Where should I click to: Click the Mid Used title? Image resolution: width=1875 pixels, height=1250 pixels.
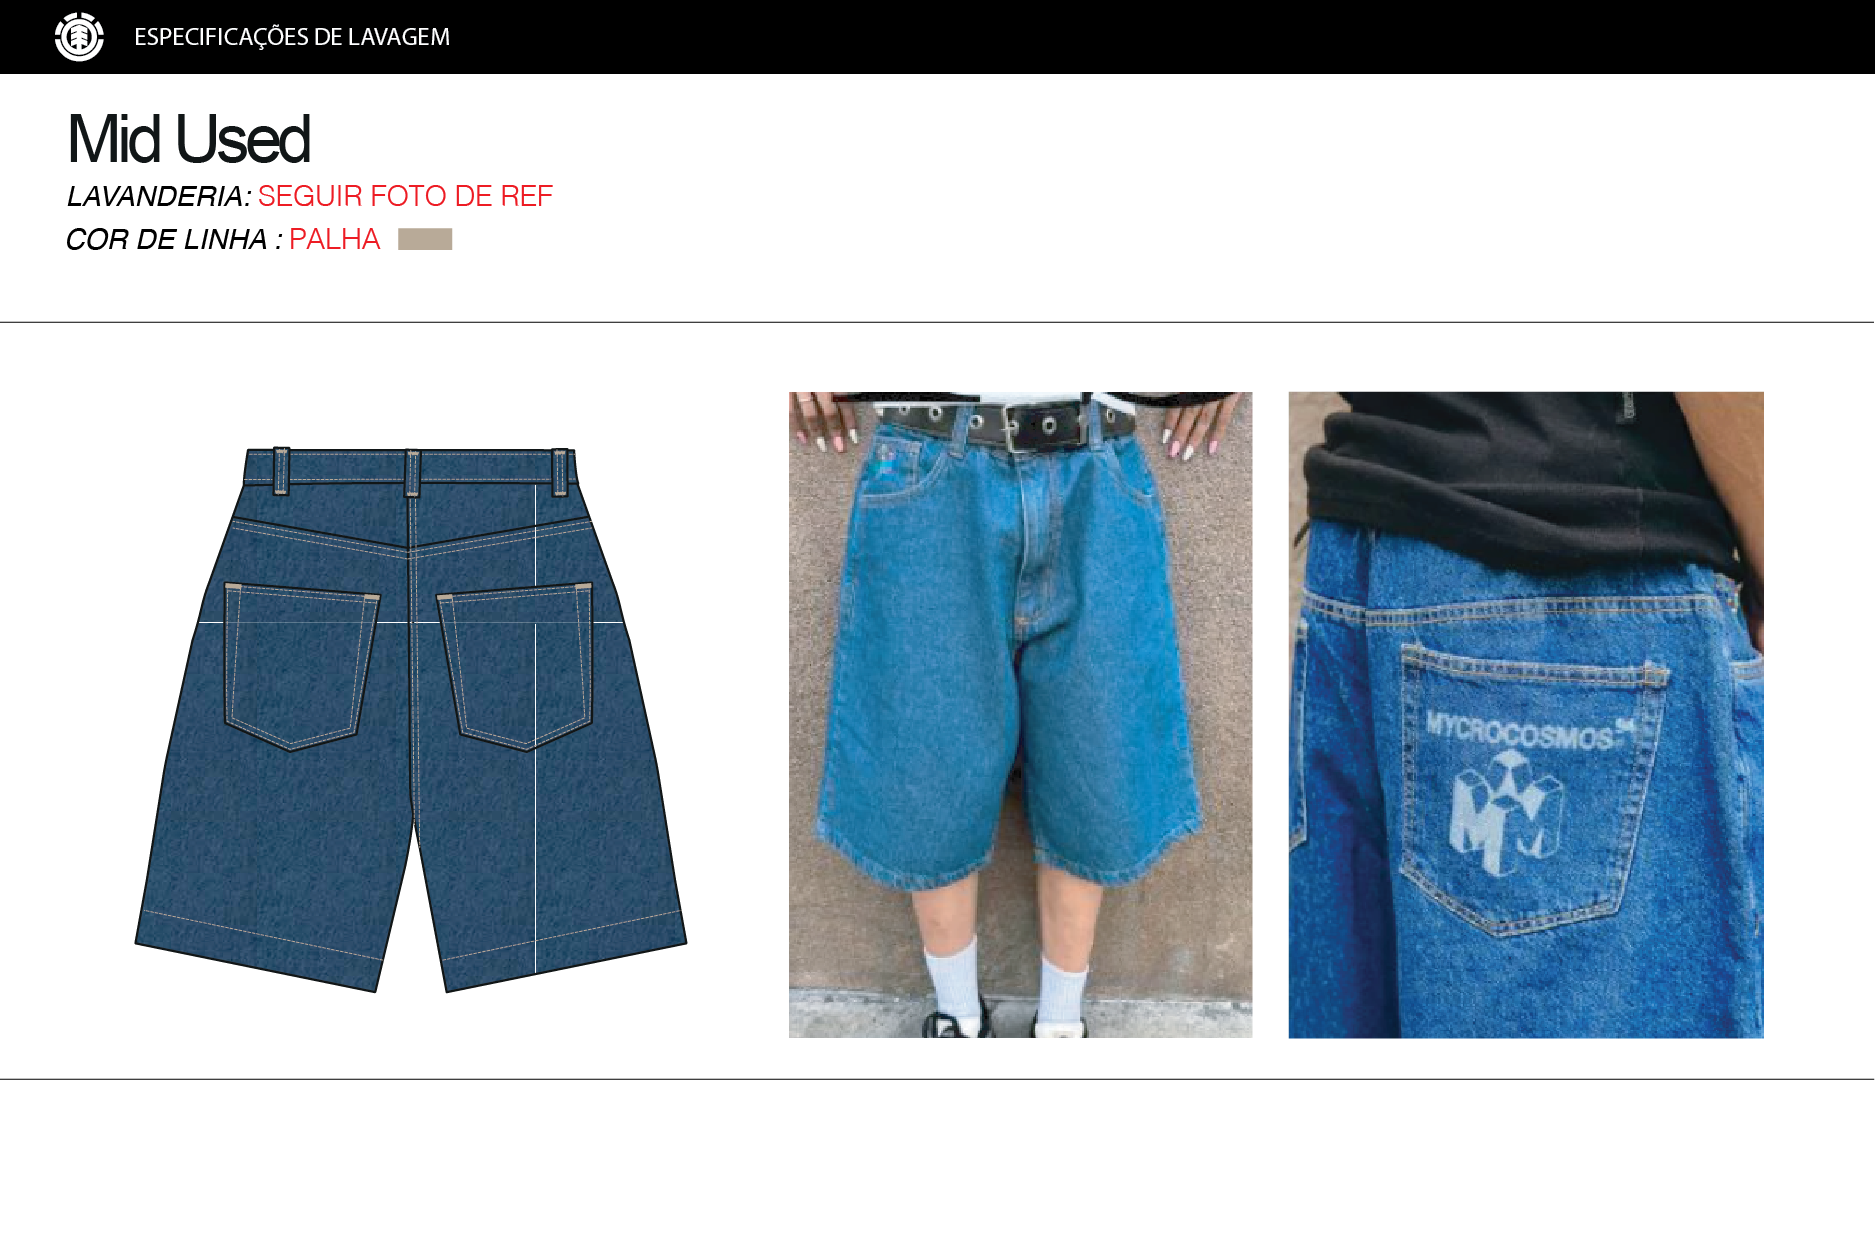189,139
